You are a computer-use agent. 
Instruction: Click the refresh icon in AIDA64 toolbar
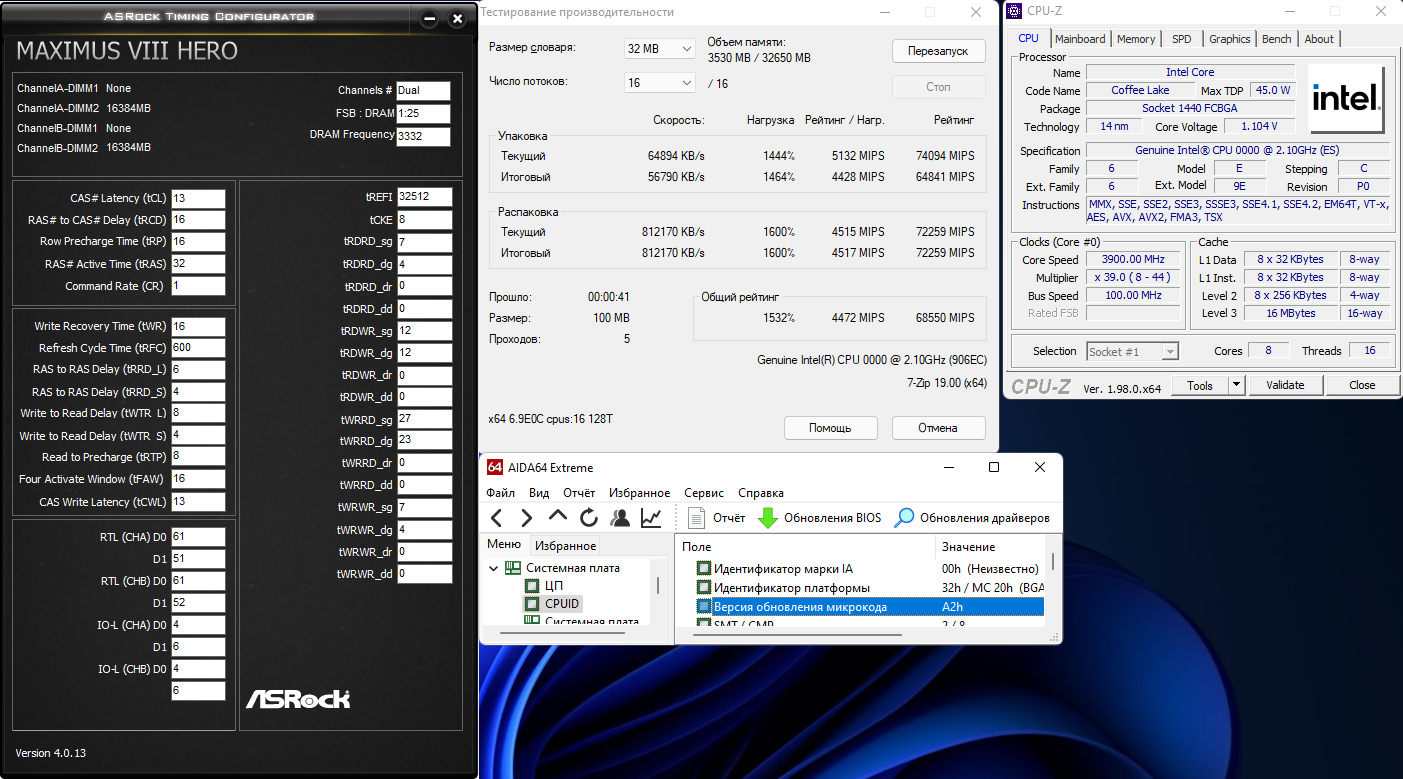point(589,518)
